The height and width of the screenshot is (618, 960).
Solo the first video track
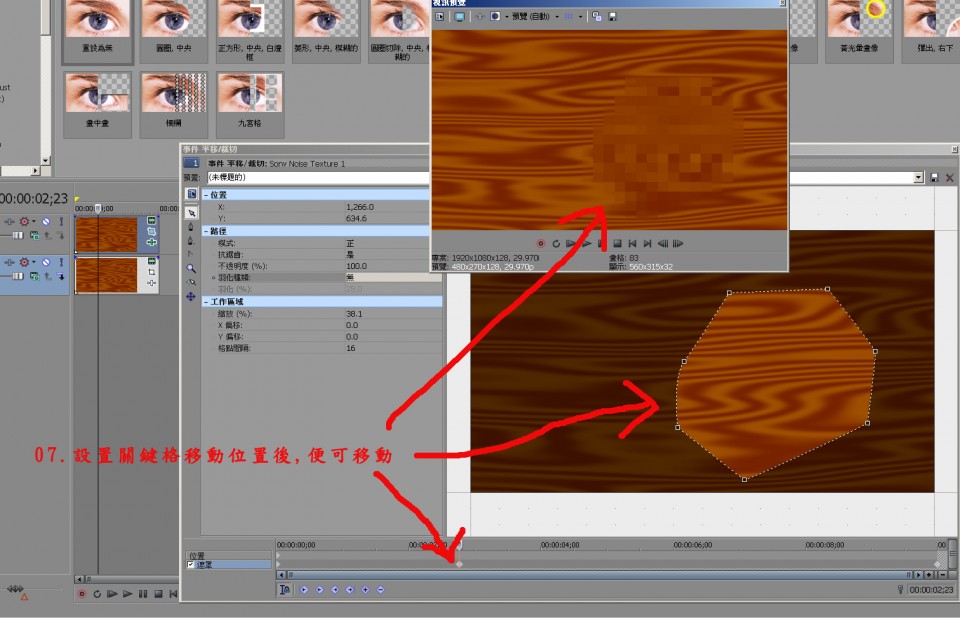61,221
